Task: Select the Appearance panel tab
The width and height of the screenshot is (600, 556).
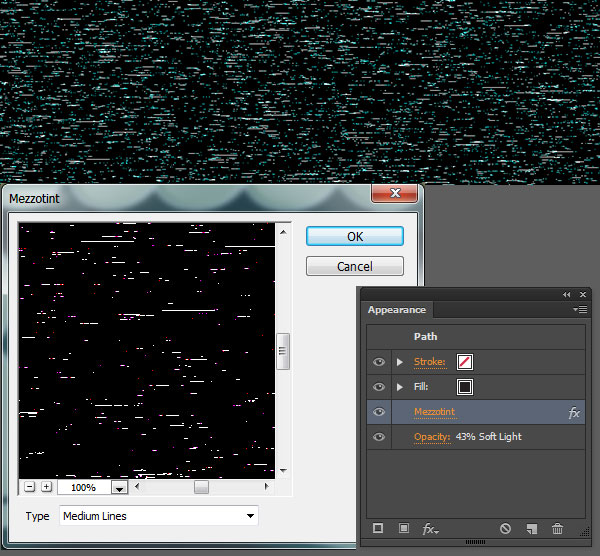Action: (397, 310)
